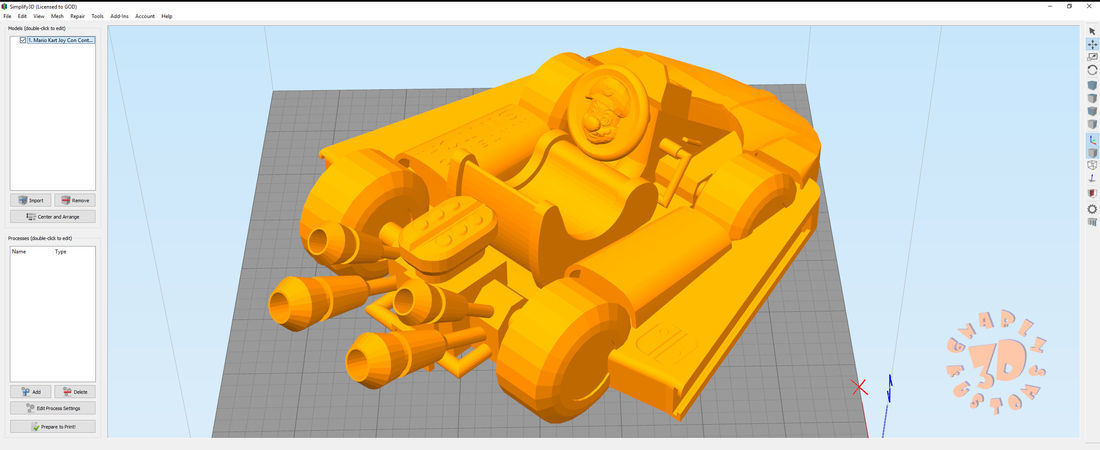
Task: Open the View menu
Action: [39, 16]
